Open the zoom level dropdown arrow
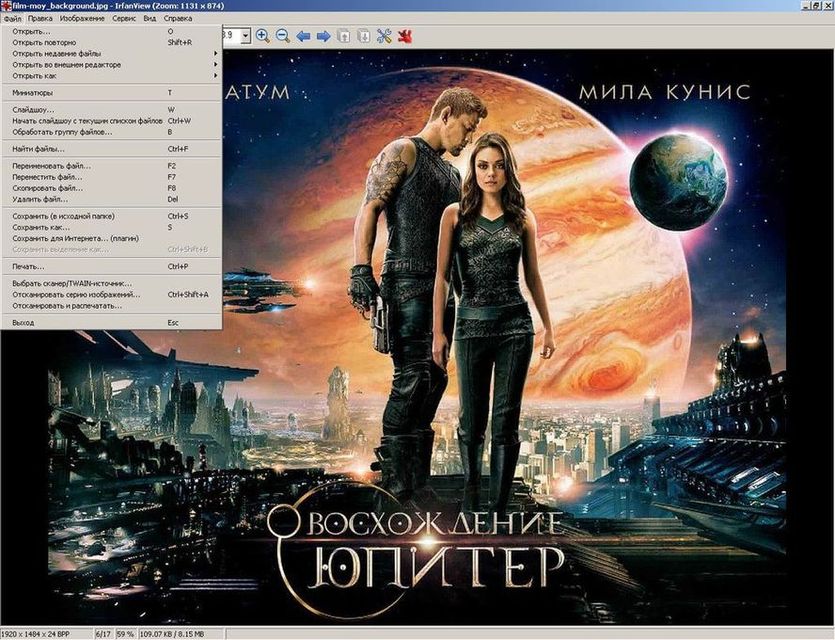 pyautogui.click(x=245, y=36)
